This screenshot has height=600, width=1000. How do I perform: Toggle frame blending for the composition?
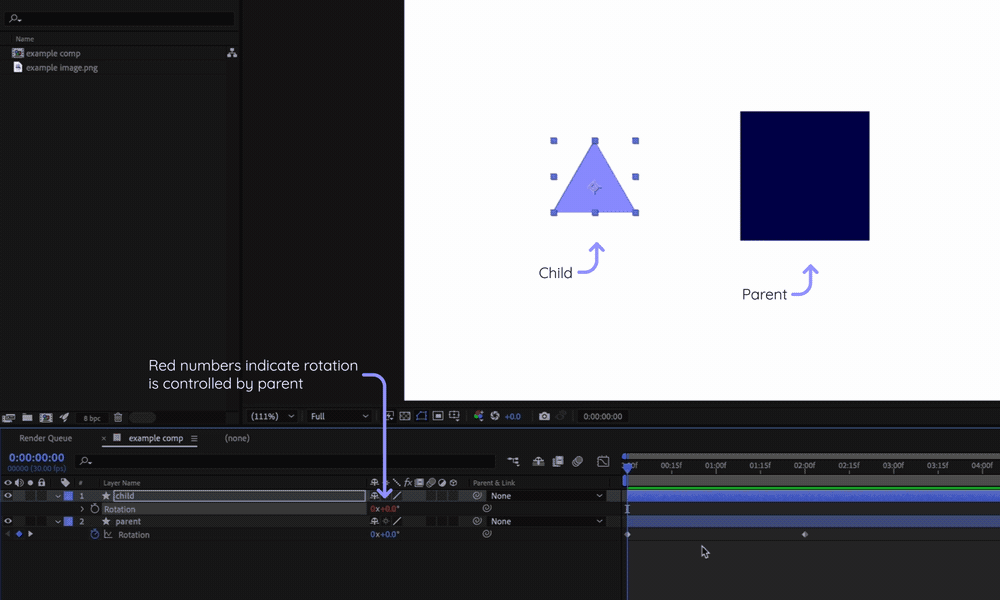point(558,461)
